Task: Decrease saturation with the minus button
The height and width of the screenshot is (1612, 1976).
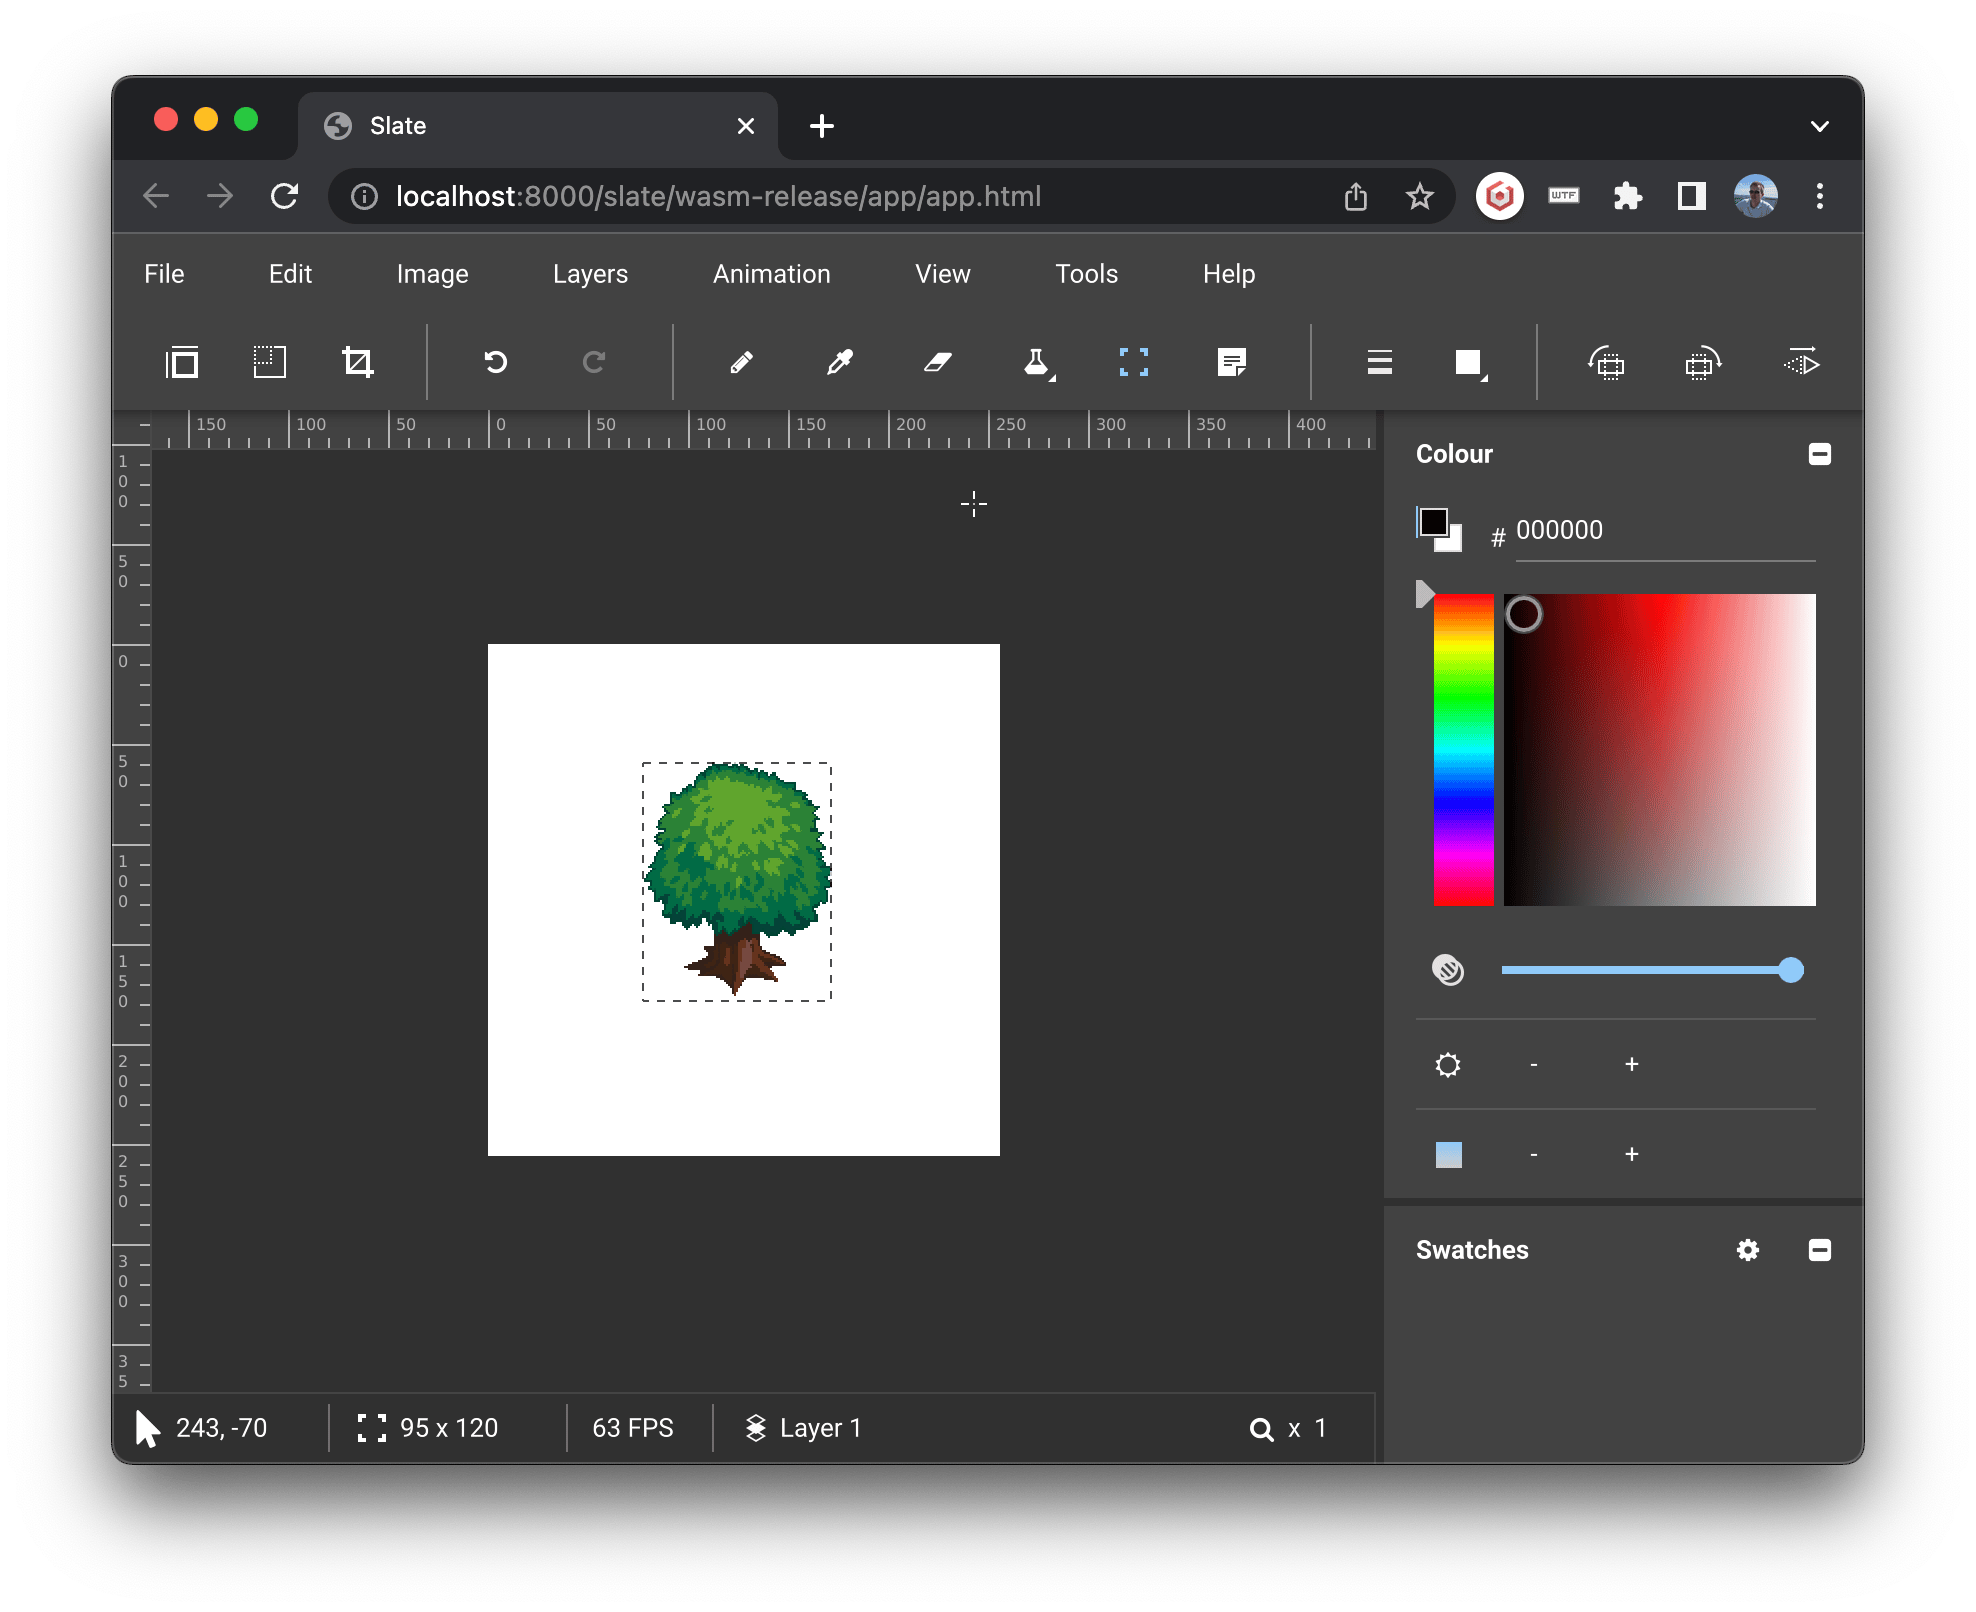Action: (x=1533, y=1154)
